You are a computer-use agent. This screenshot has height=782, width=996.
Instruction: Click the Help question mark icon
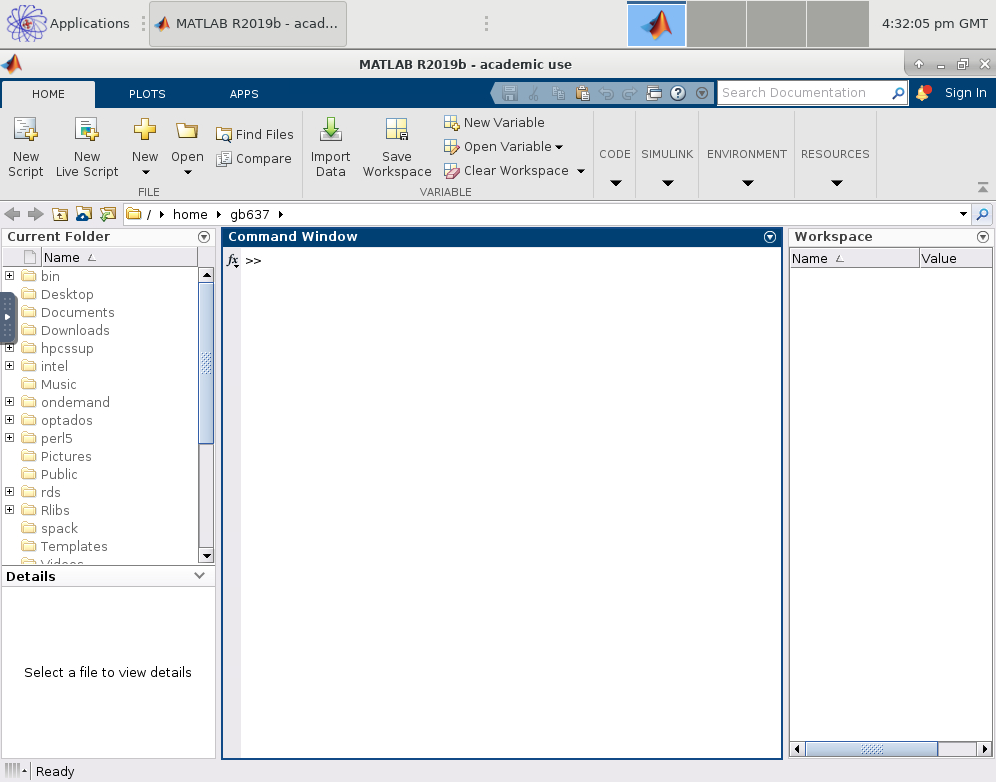678,93
